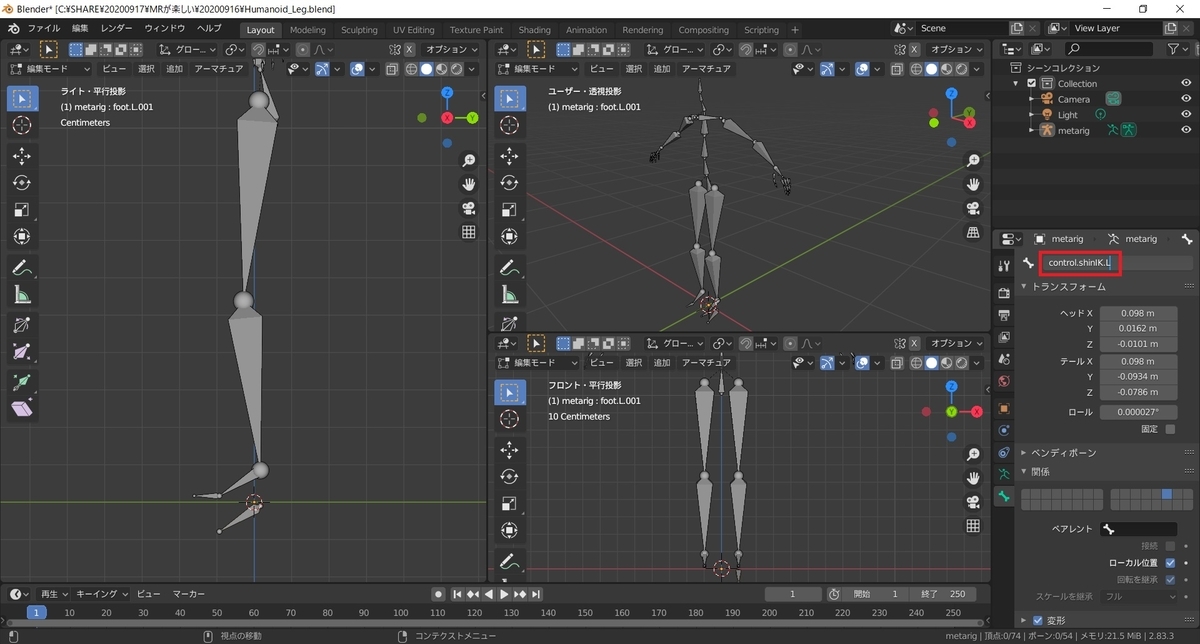Image resolution: width=1200 pixels, height=644 pixels.
Task: Click play animation button in timeline
Action: (x=504, y=594)
